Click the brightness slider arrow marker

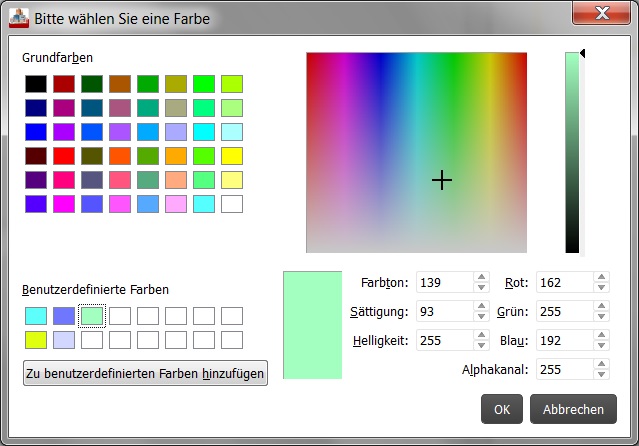[x=583, y=54]
